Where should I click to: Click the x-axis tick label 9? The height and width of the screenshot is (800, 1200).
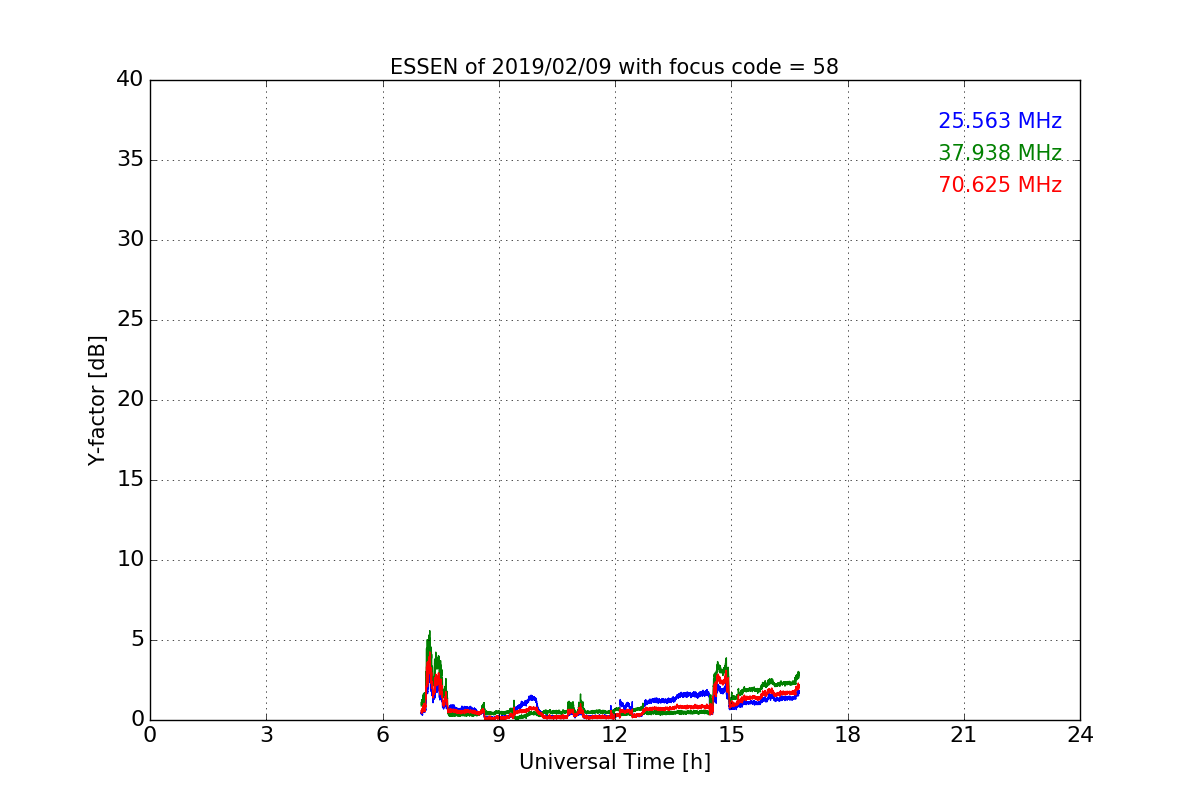499,735
